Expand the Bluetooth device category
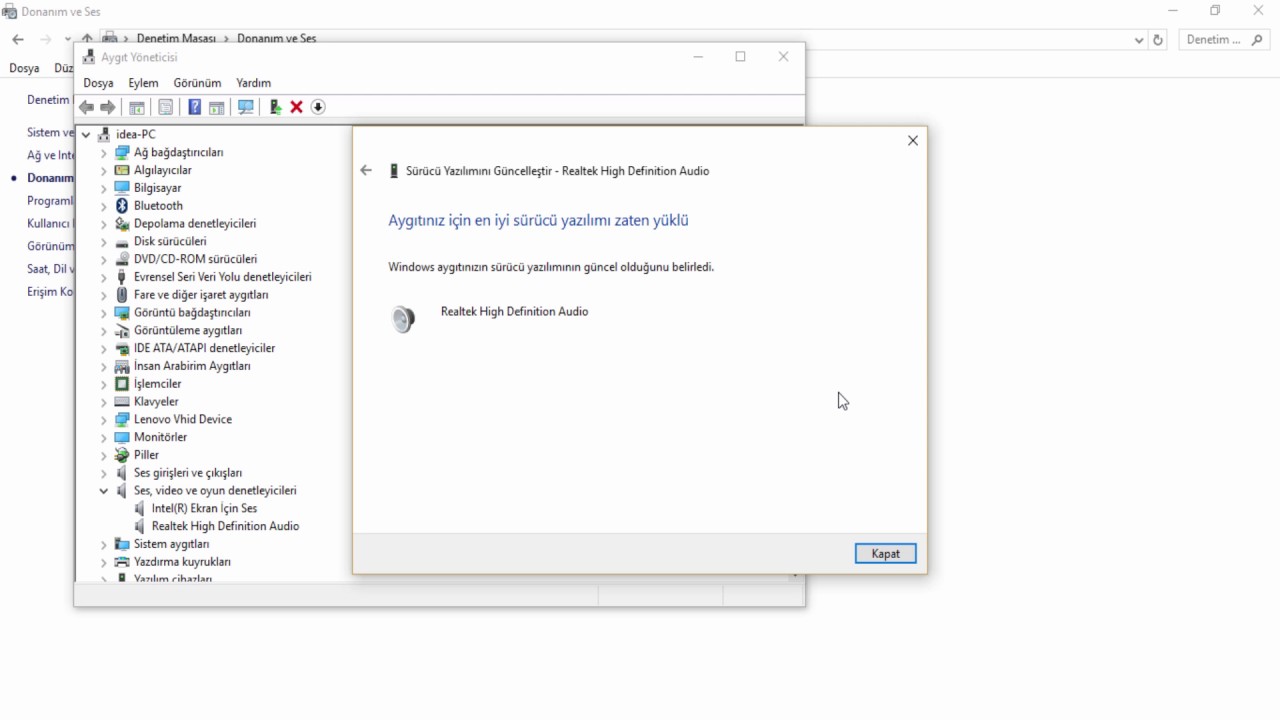Viewport: 1280px width, 720px height. (103, 205)
